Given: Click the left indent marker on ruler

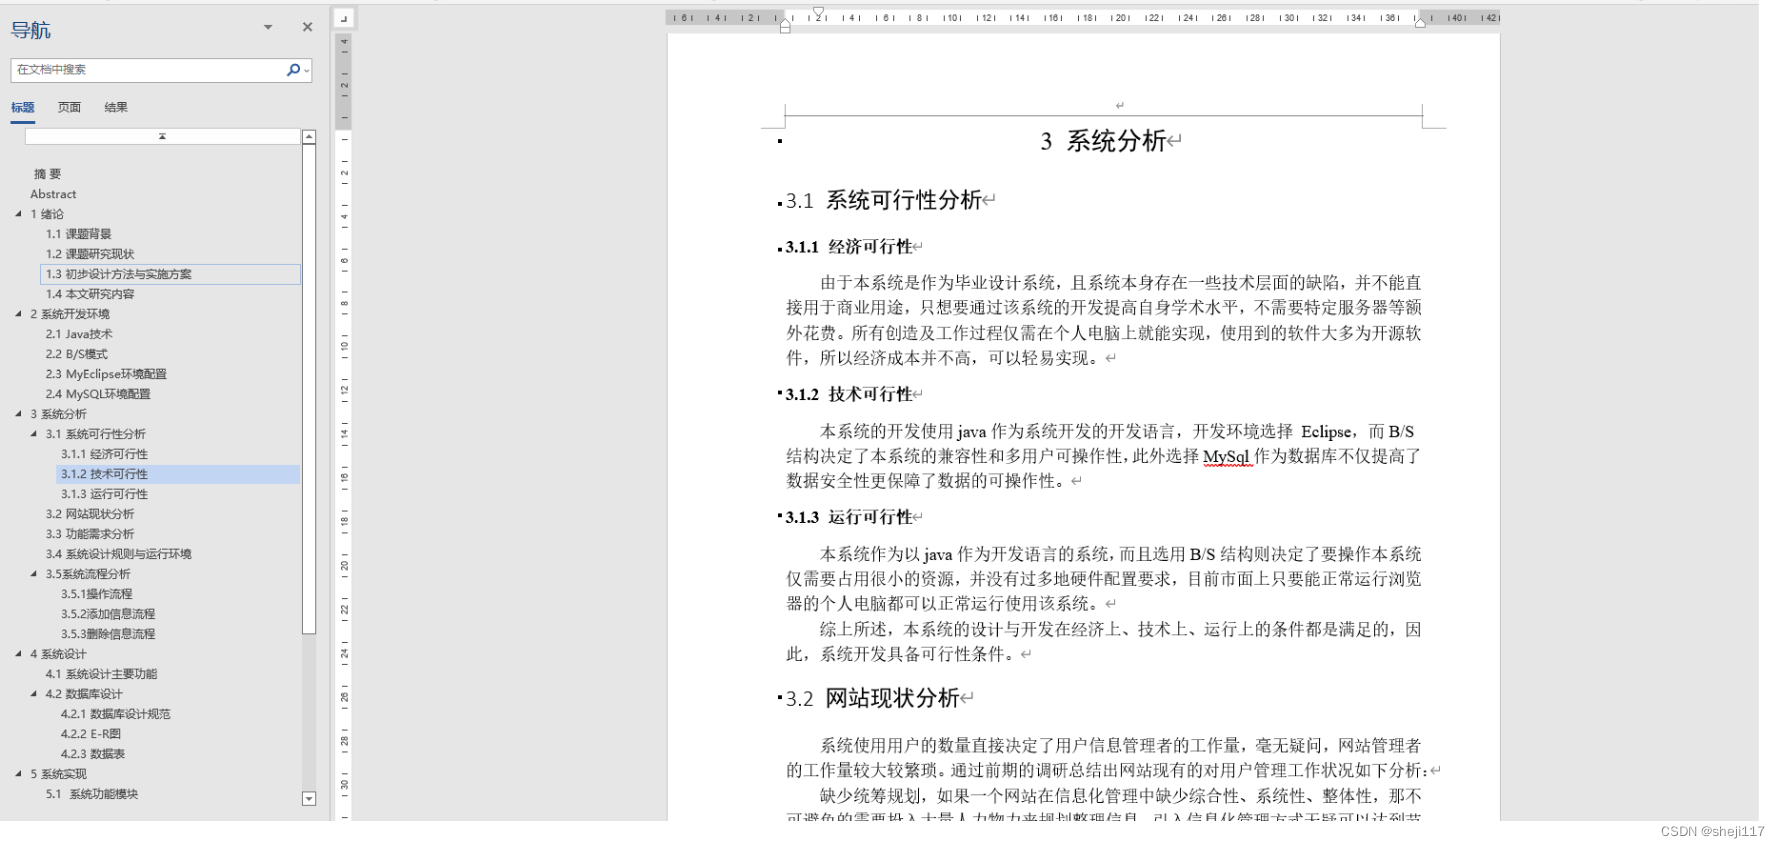Looking at the screenshot, I should pyautogui.click(x=785, y=27).
